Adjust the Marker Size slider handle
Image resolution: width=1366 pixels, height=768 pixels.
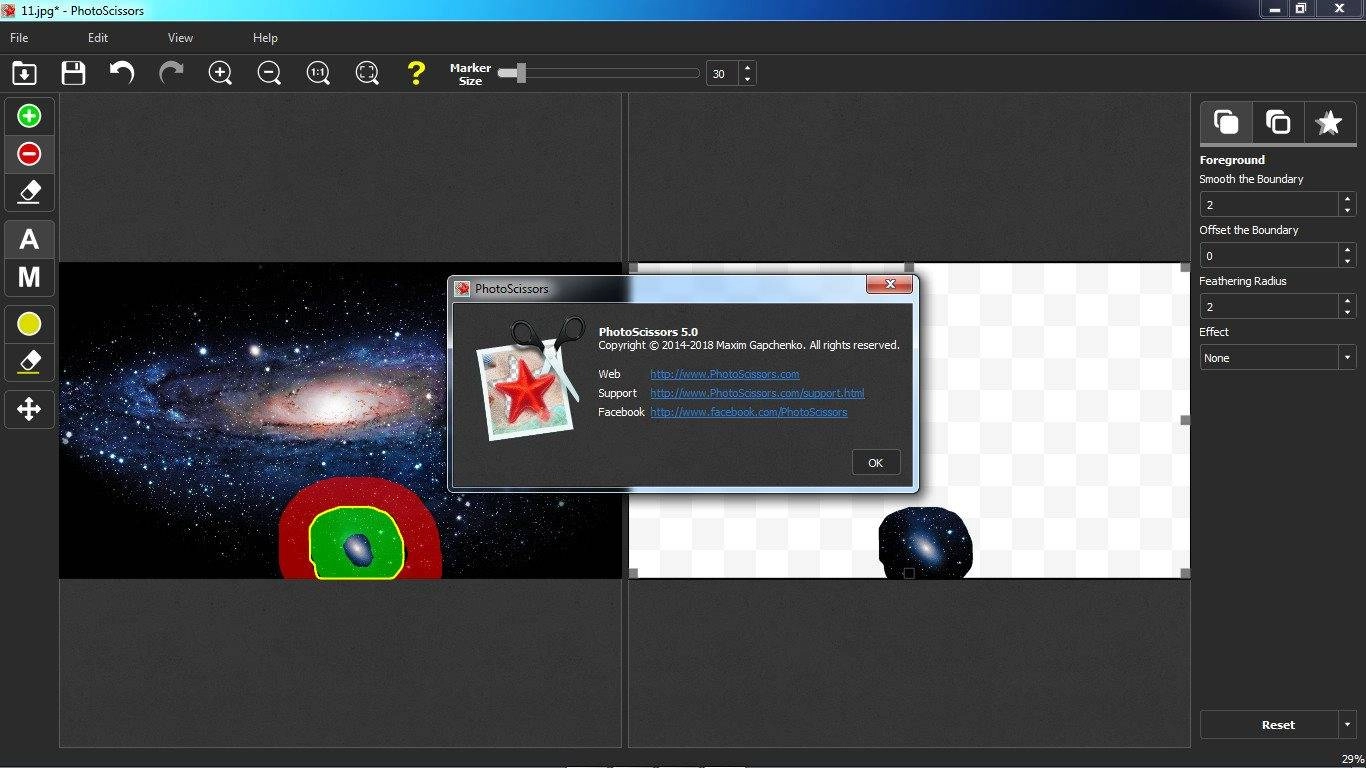click(x=520, y=73)
